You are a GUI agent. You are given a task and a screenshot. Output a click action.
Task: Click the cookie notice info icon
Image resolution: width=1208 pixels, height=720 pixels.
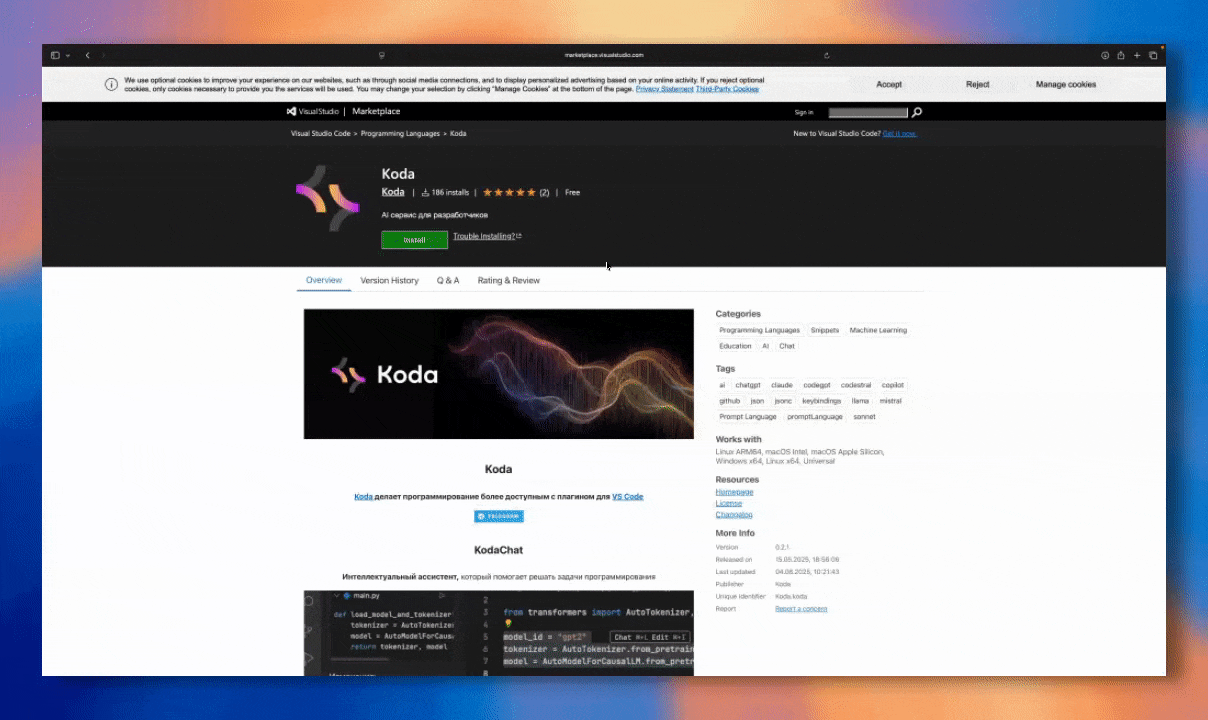pyautogui.click(x=111, y=84)
